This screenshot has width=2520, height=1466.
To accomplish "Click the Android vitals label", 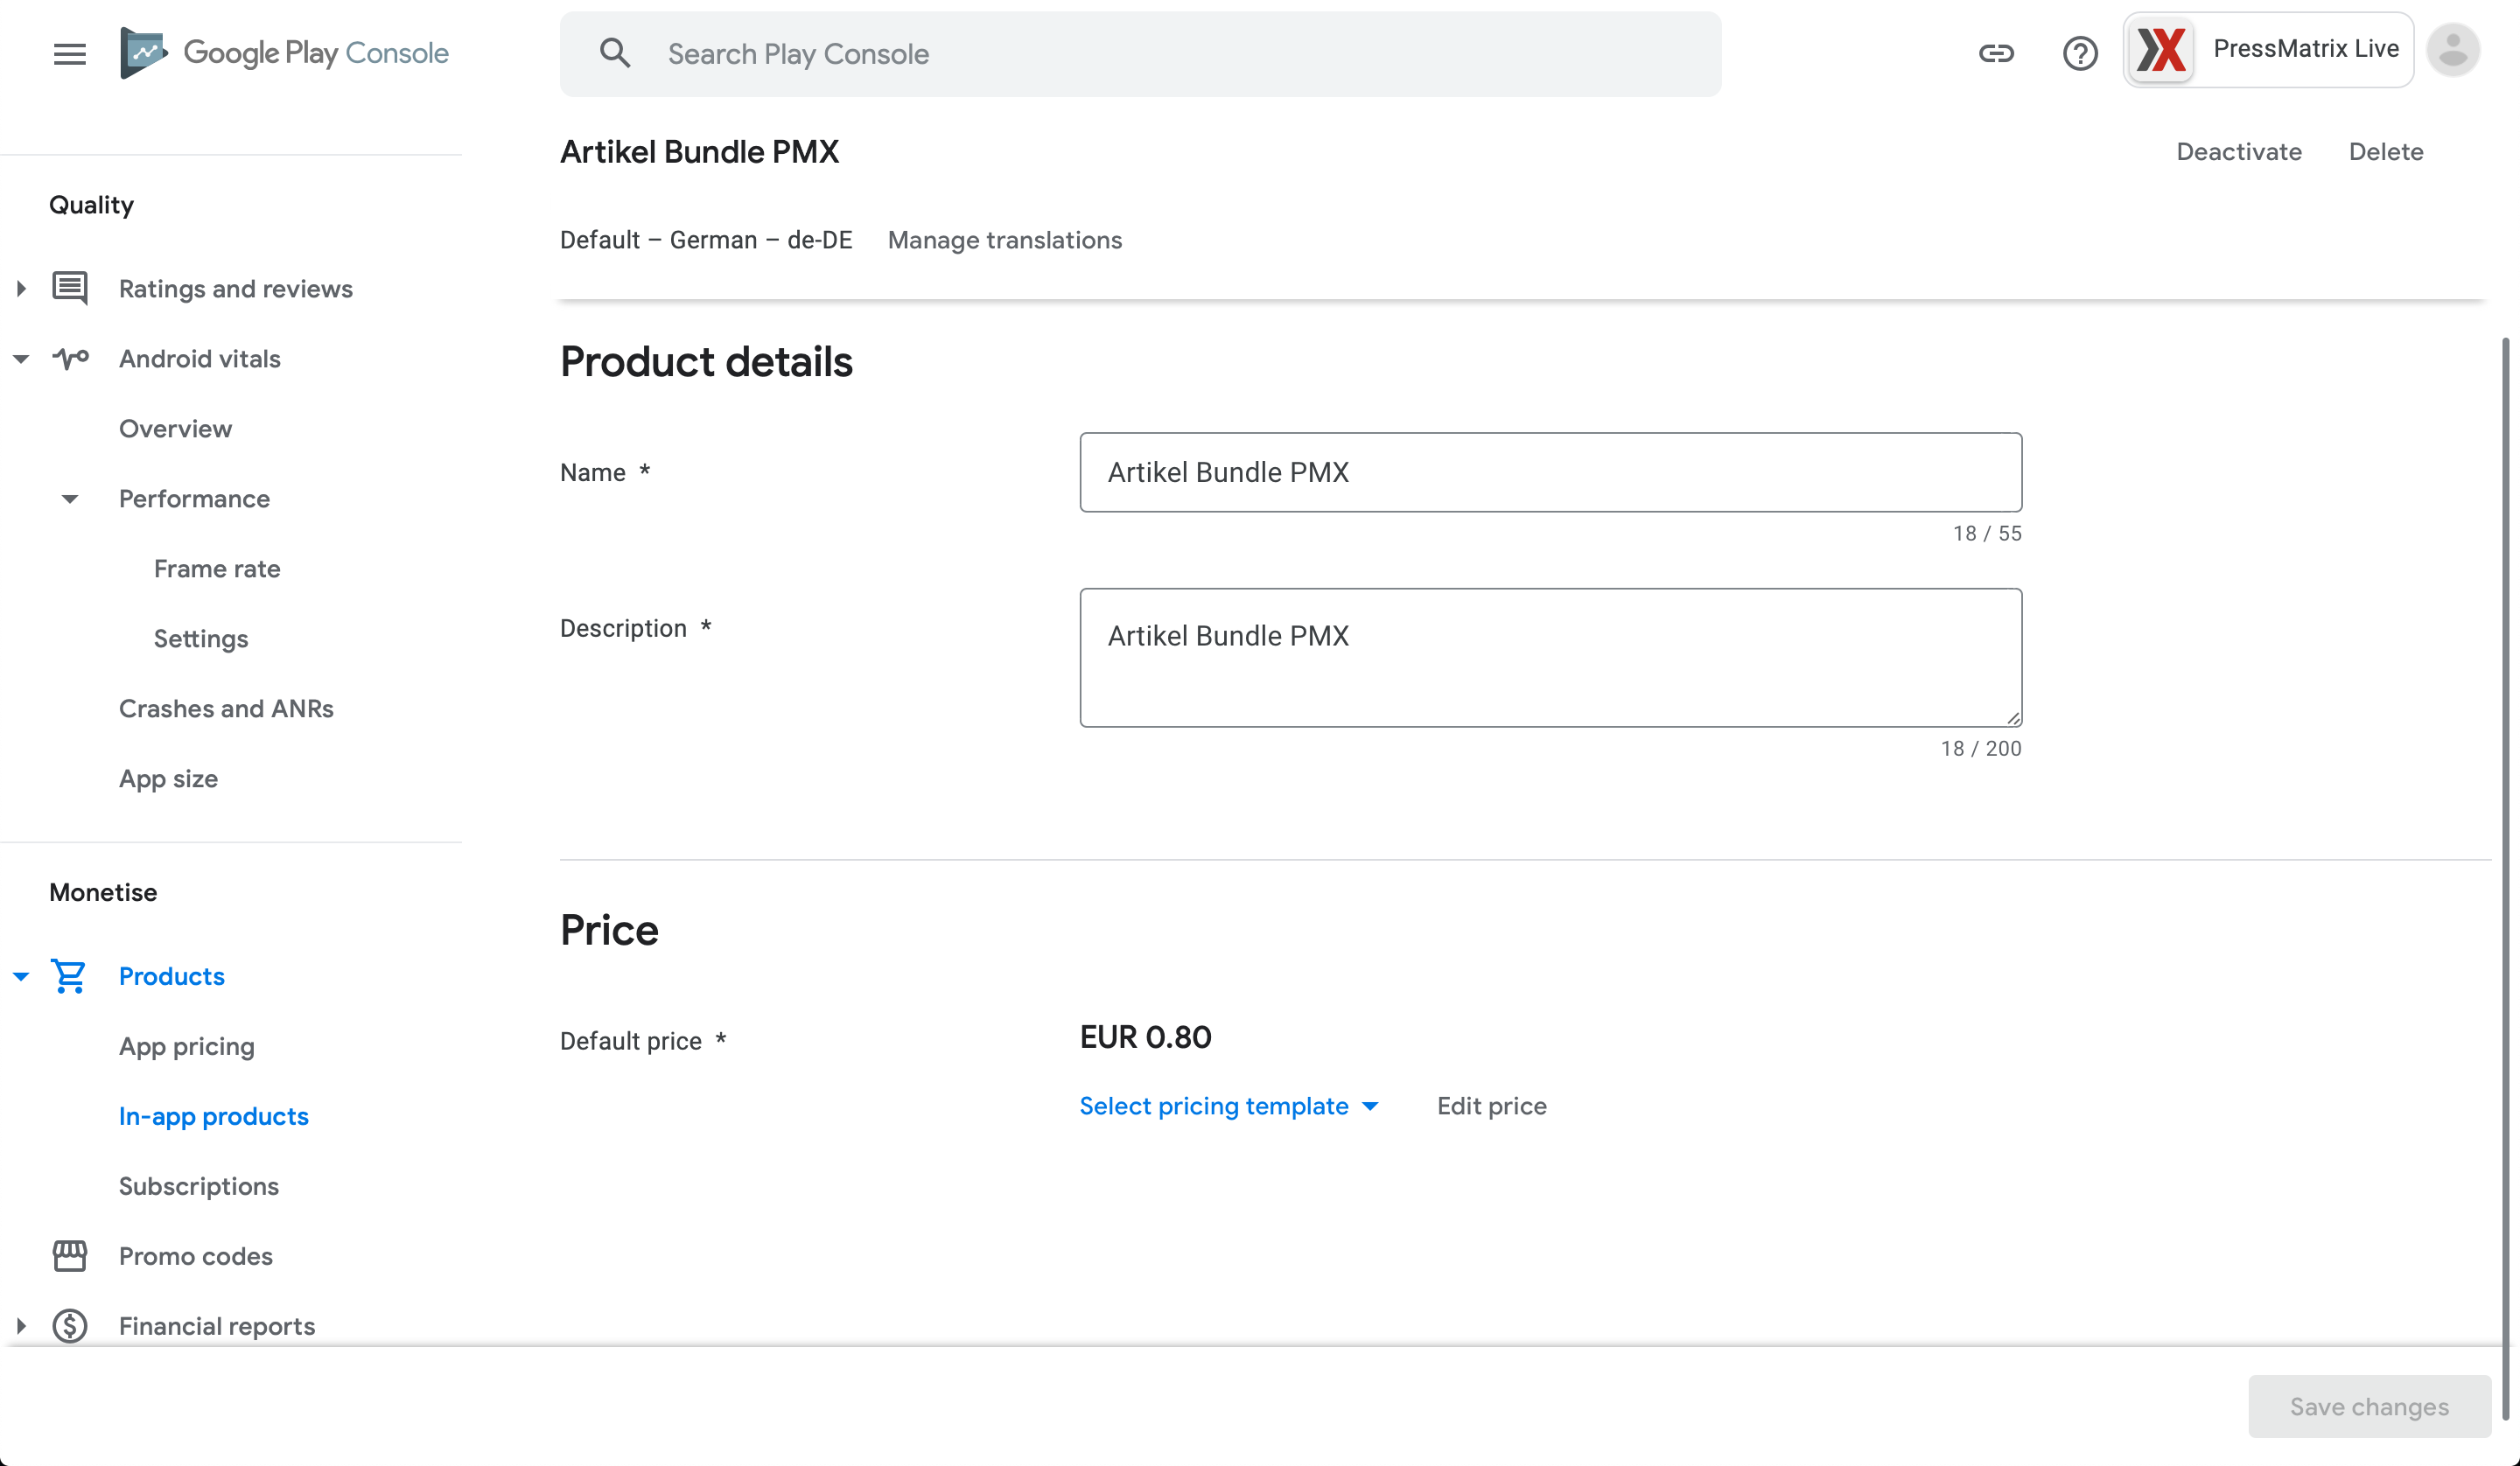I will [200, 359].
